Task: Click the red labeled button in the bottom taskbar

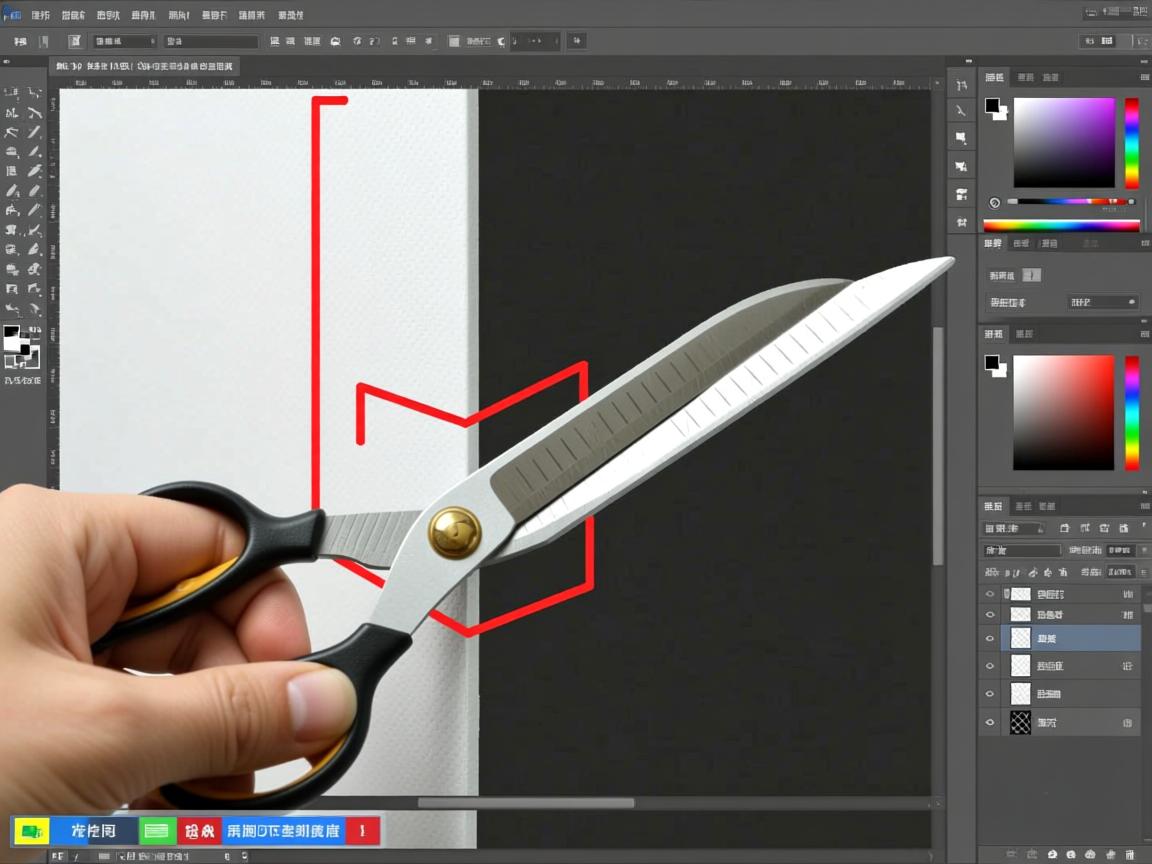Action: (x=199, y=831)
